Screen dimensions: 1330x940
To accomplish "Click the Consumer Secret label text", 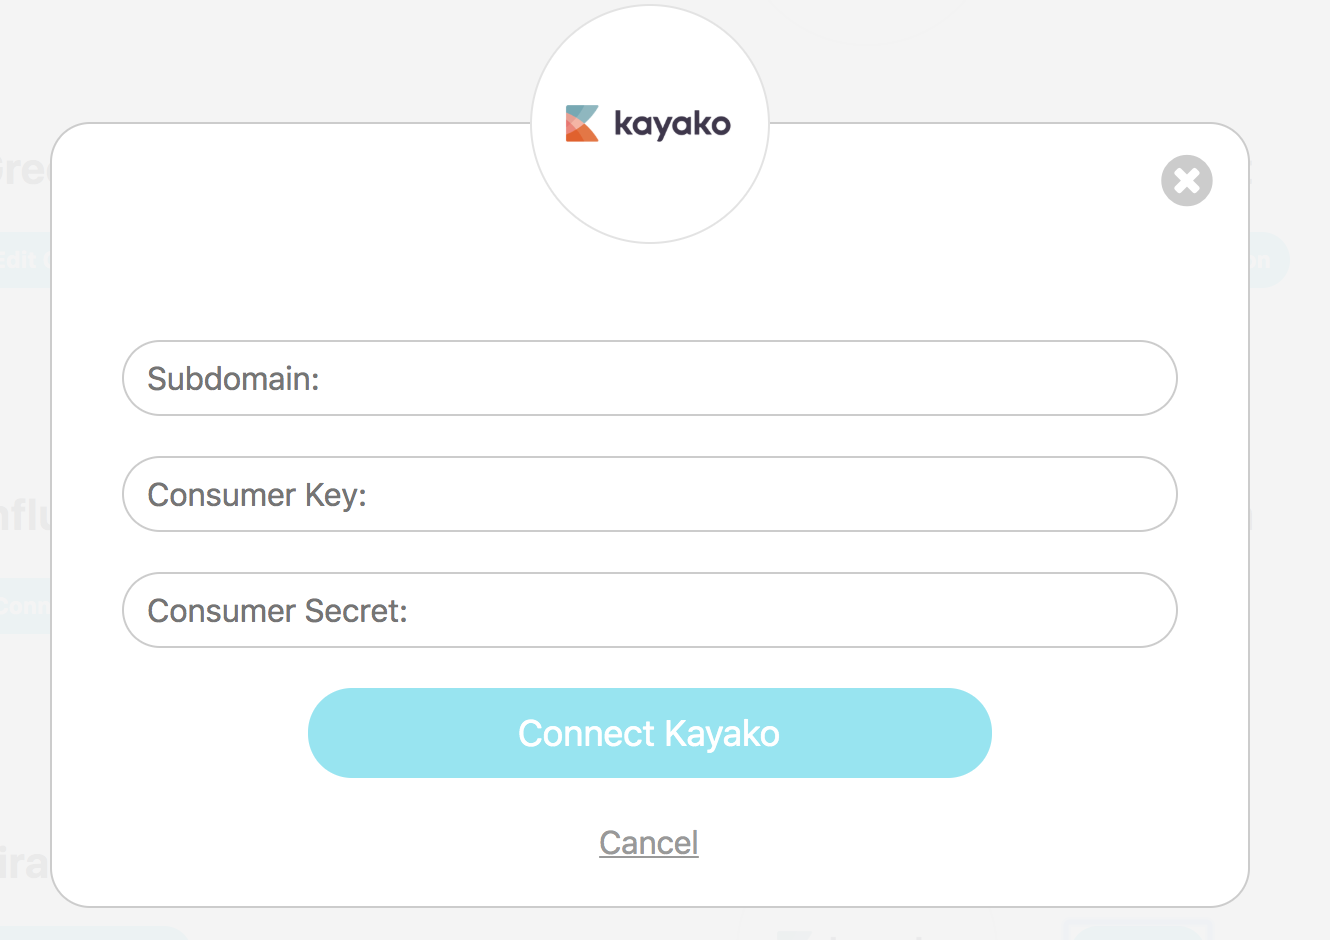I will click(x=277, y=610).
